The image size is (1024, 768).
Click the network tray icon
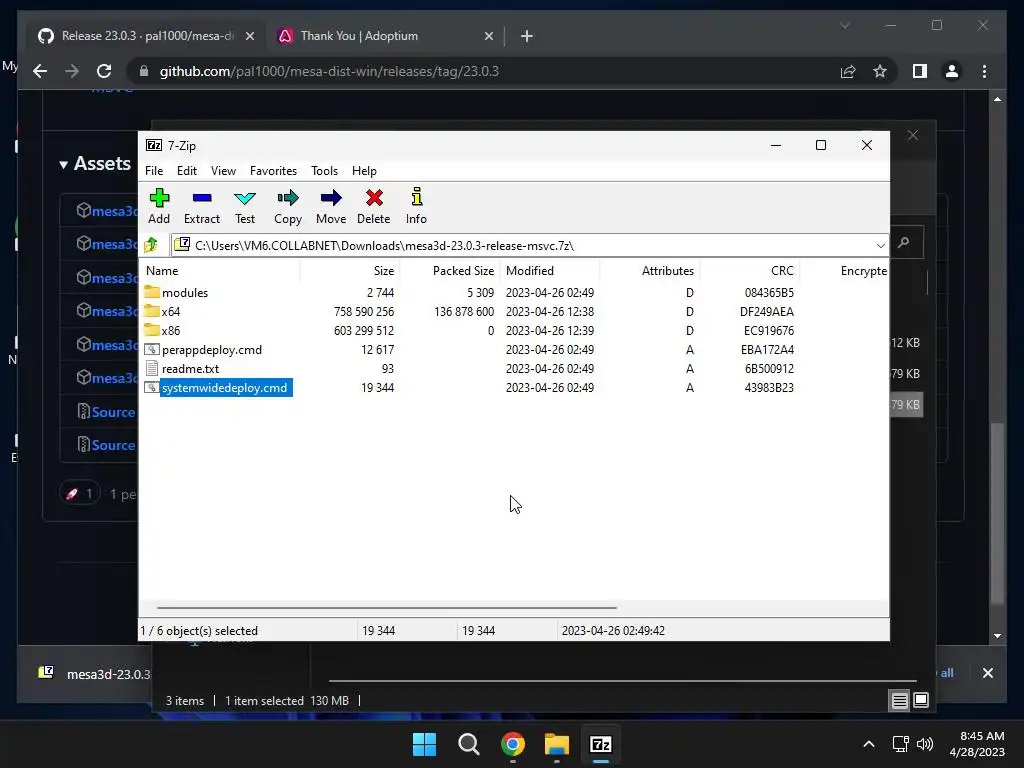(x=901, y=744)
